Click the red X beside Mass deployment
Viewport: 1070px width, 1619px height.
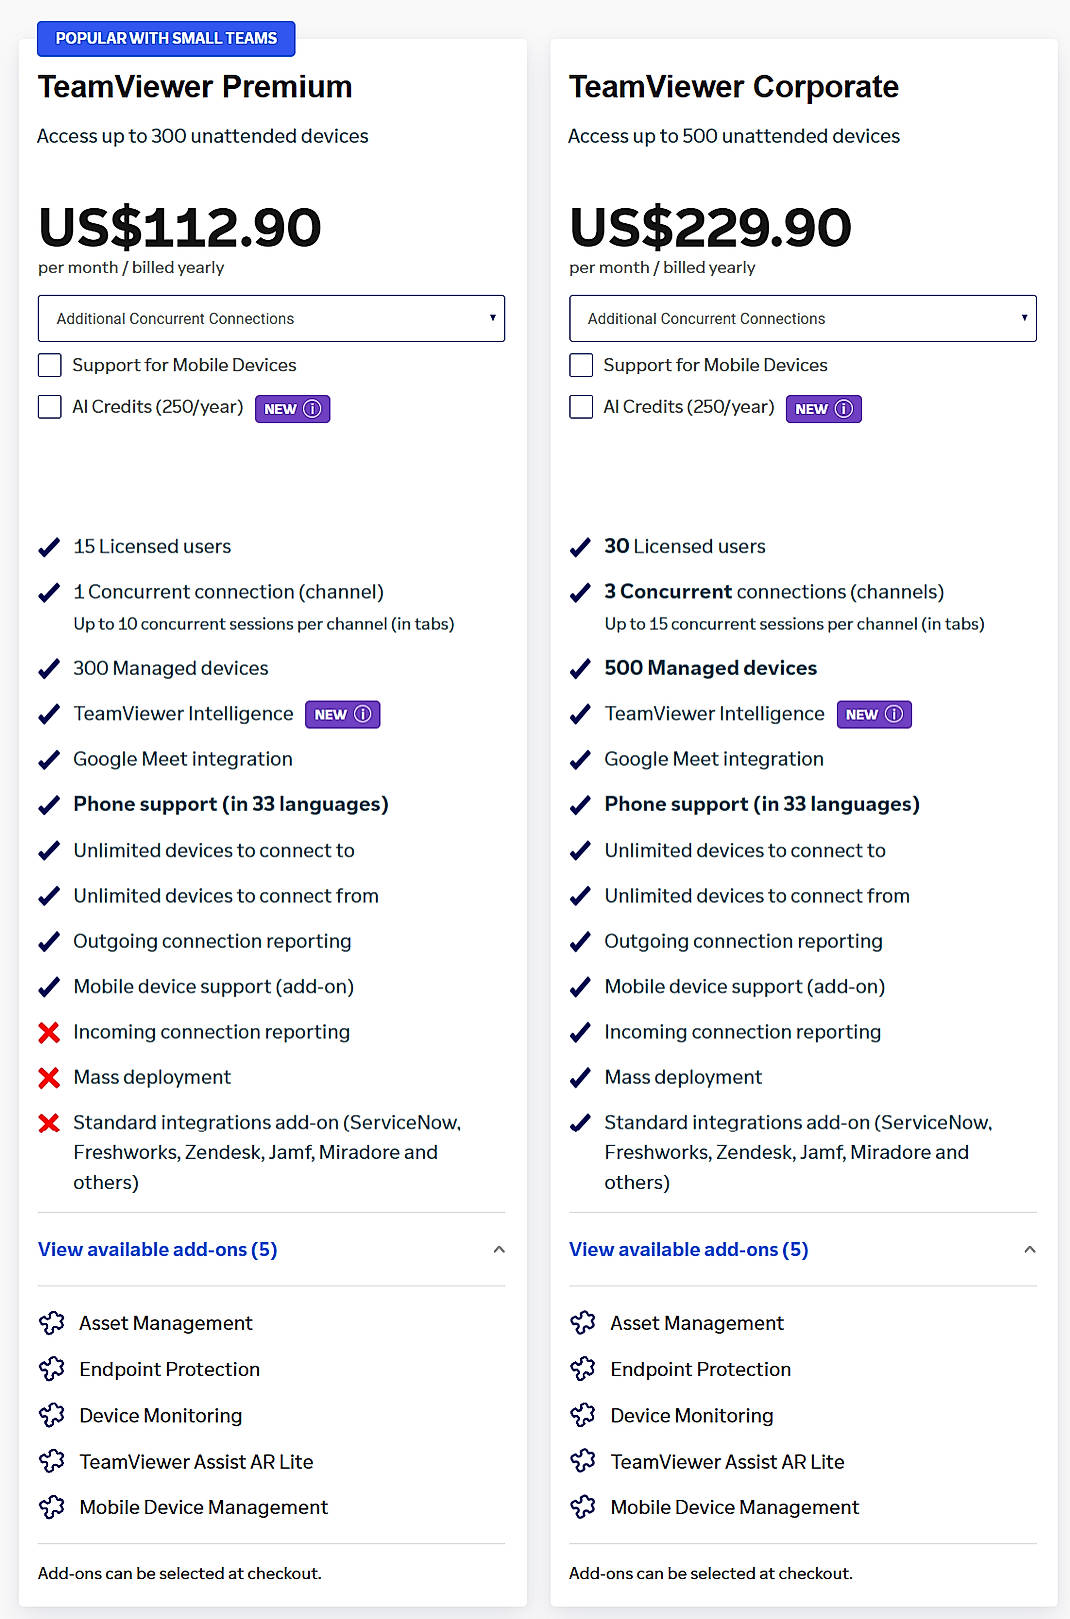pos(49,1077)
